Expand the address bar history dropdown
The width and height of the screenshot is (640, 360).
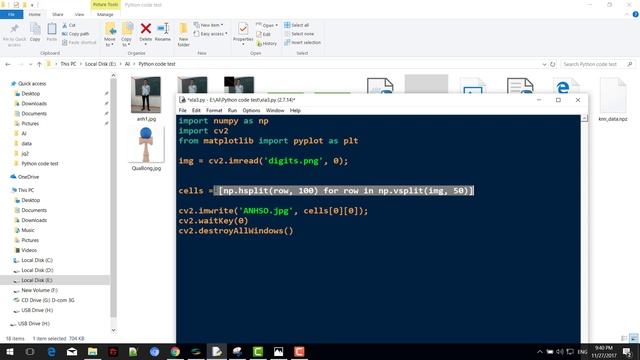pyautogui.click(x=544, y=64)
